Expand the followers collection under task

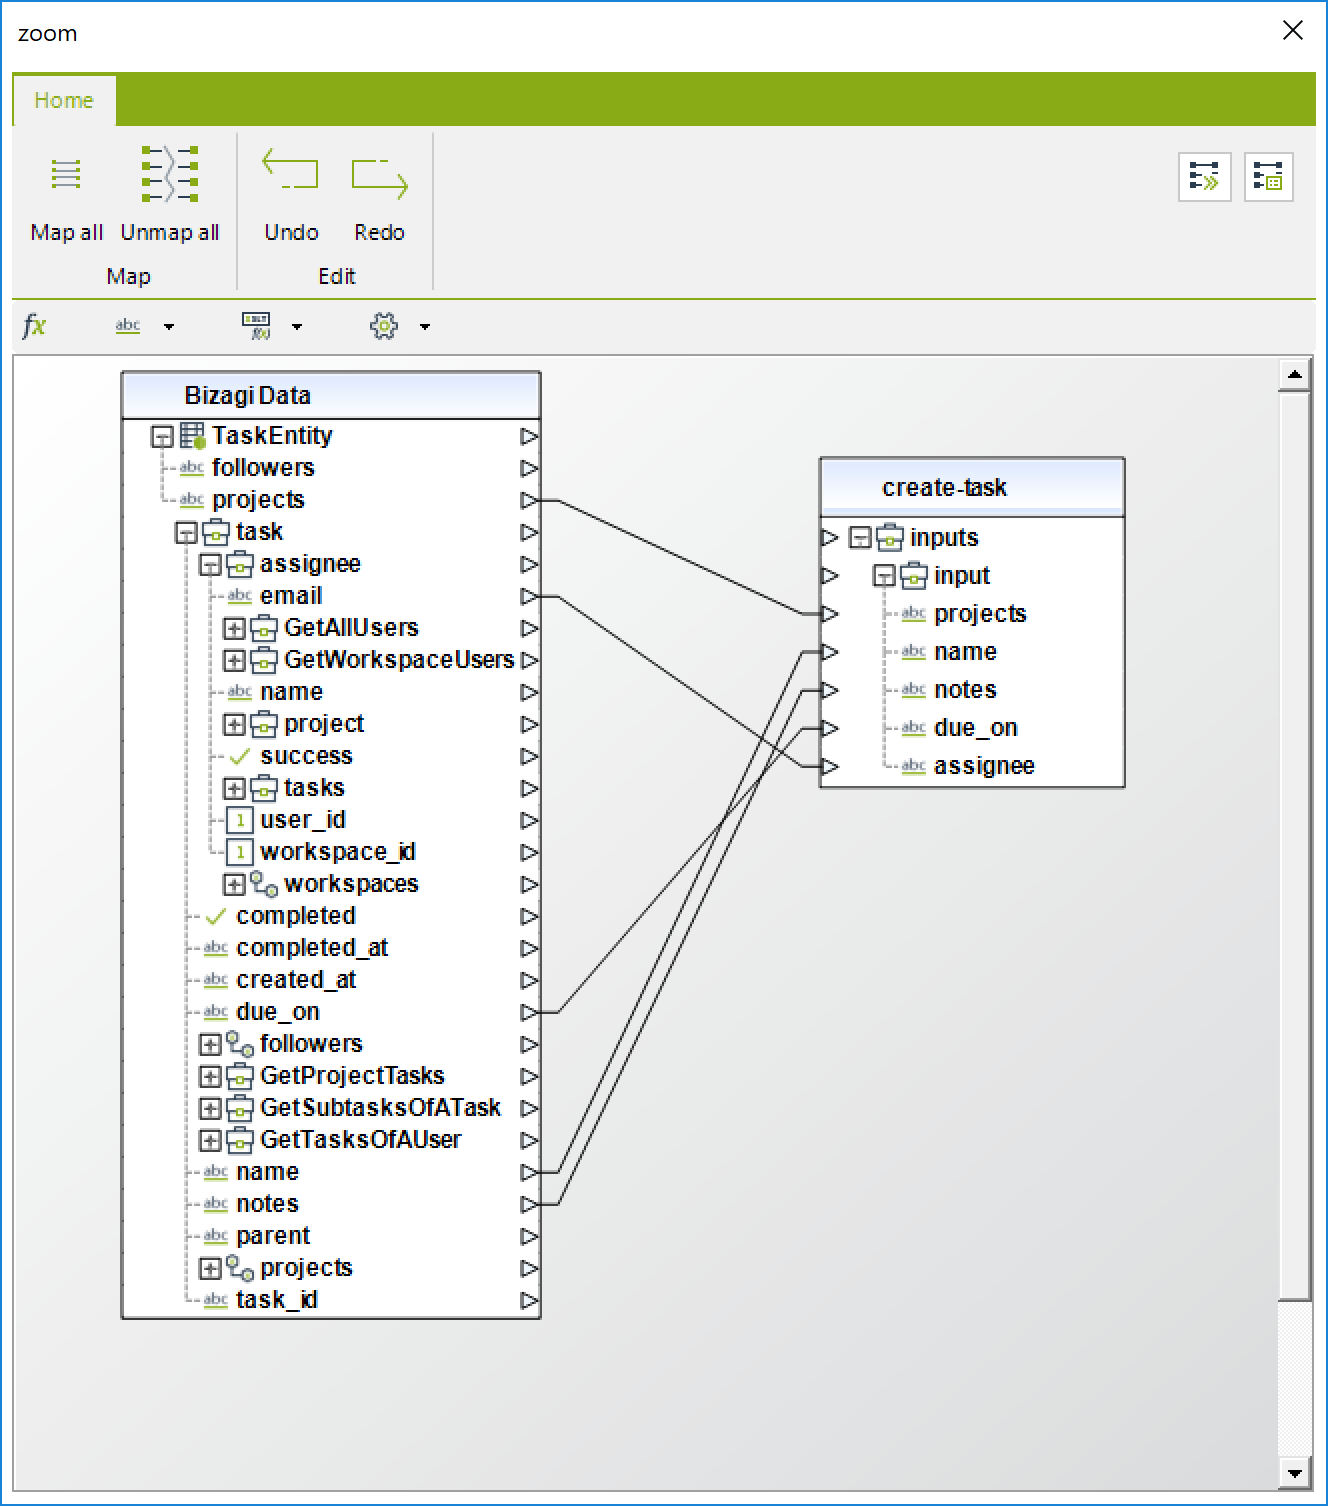[x=210, y=1044]
